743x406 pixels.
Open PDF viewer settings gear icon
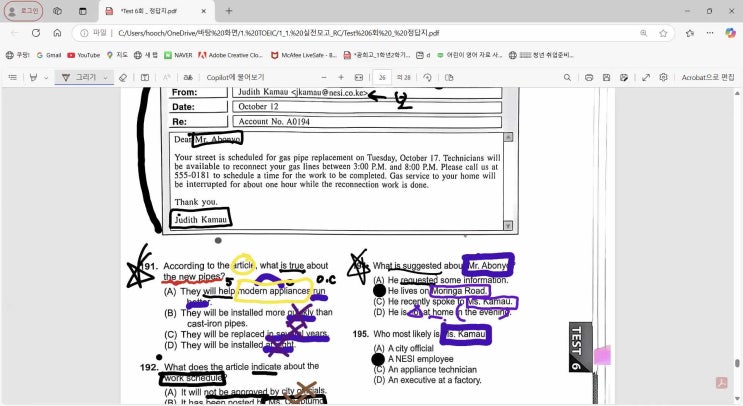pos(663,77)
